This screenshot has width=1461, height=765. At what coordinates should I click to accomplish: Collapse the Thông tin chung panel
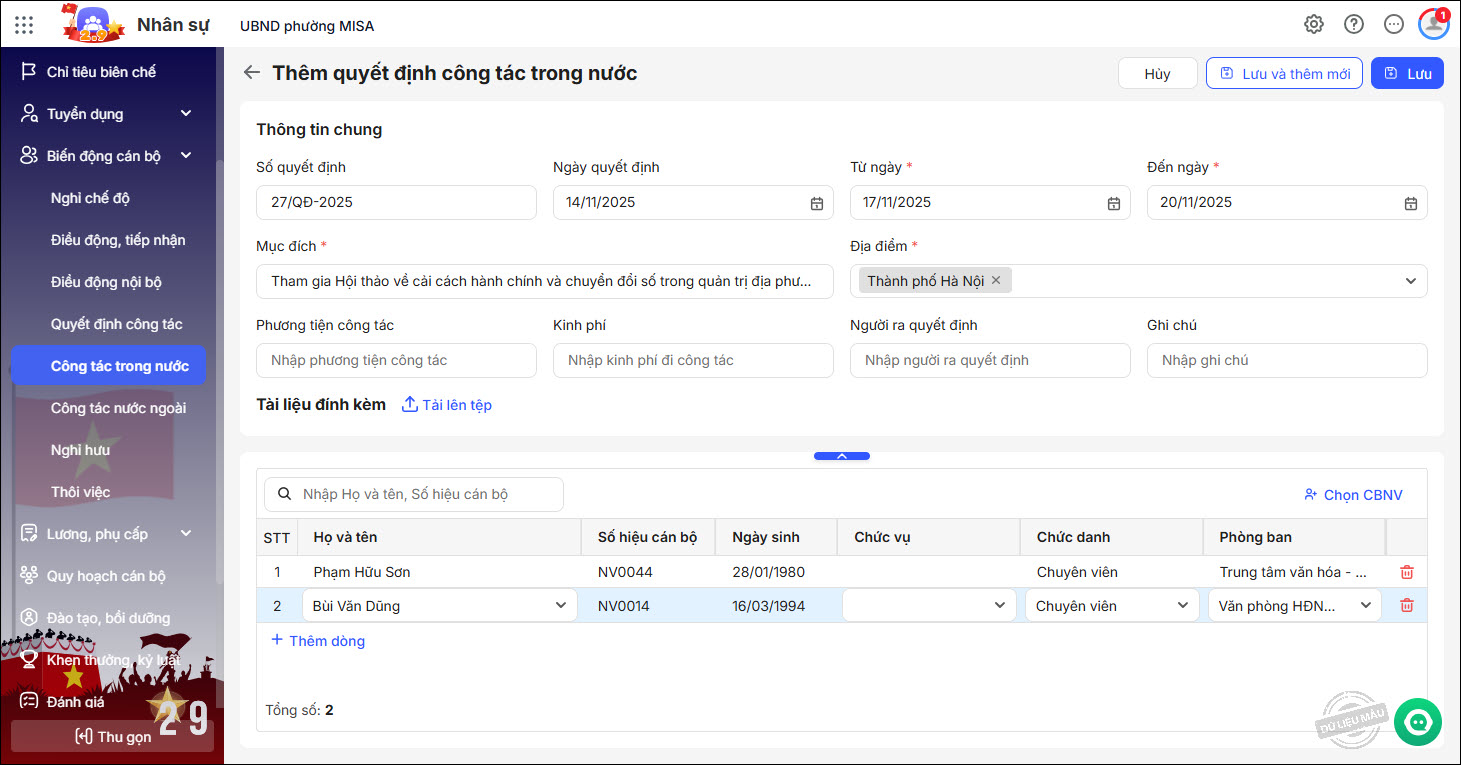(841, 456)
